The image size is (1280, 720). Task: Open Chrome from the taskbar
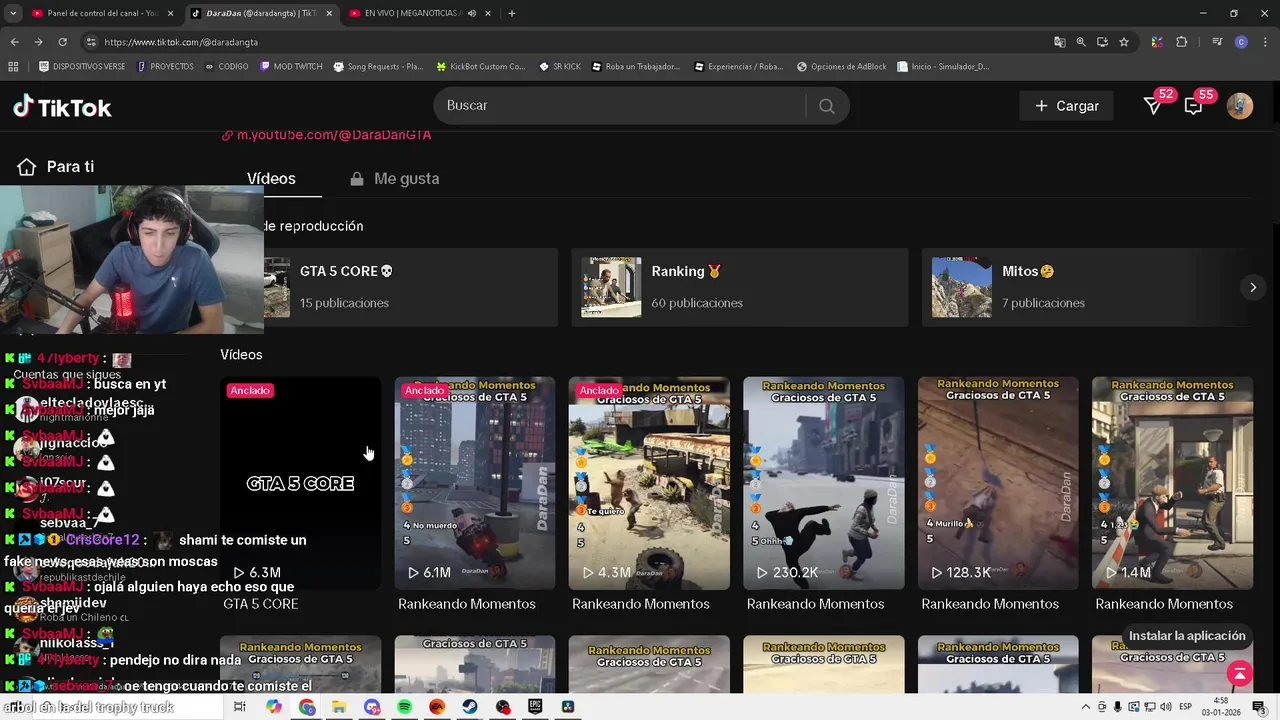pyautogui.click(x=307, y=707)
